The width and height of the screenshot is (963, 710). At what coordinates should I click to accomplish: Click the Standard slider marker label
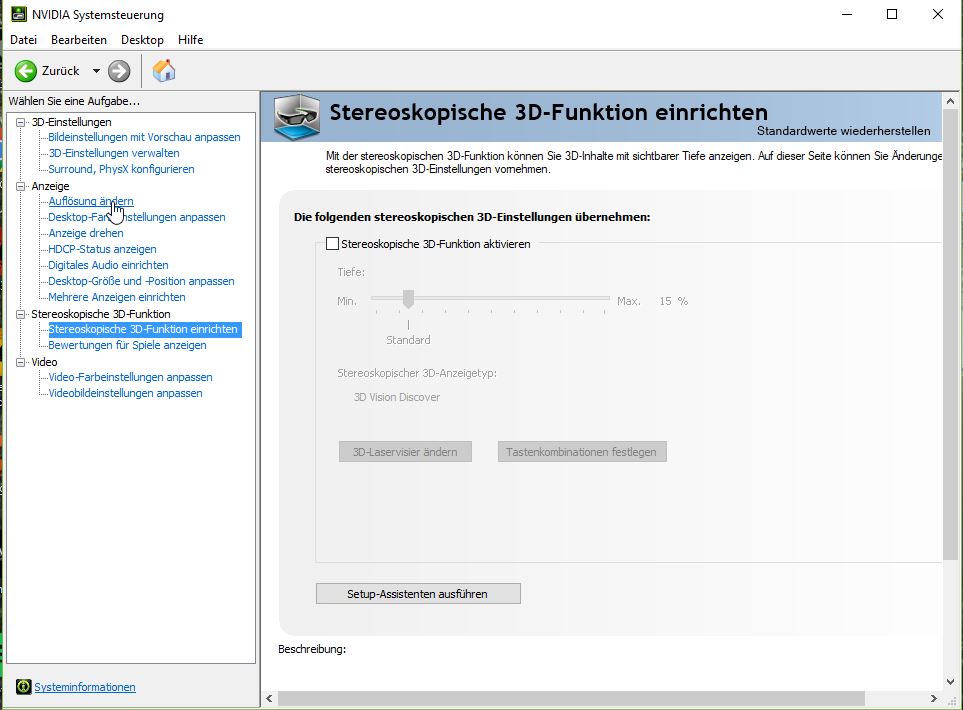(408, 340)
